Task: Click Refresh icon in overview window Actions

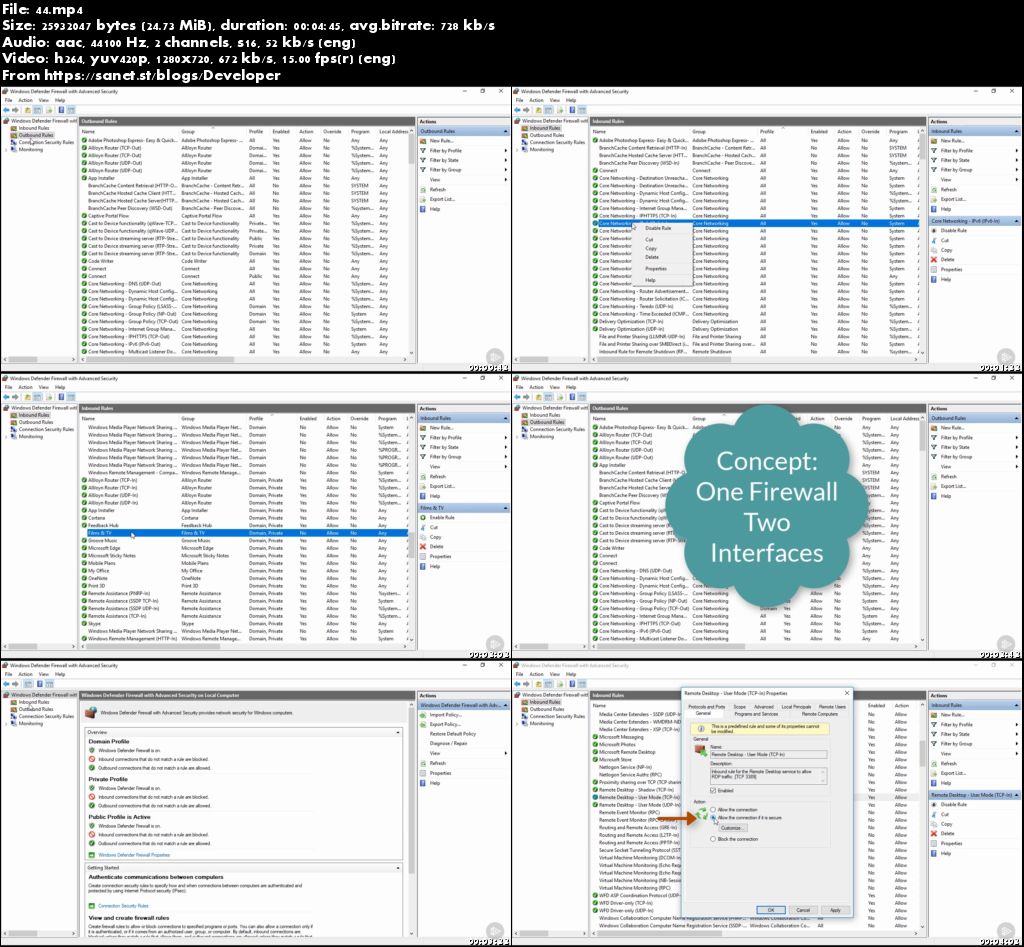Action: tap(423, 763)
